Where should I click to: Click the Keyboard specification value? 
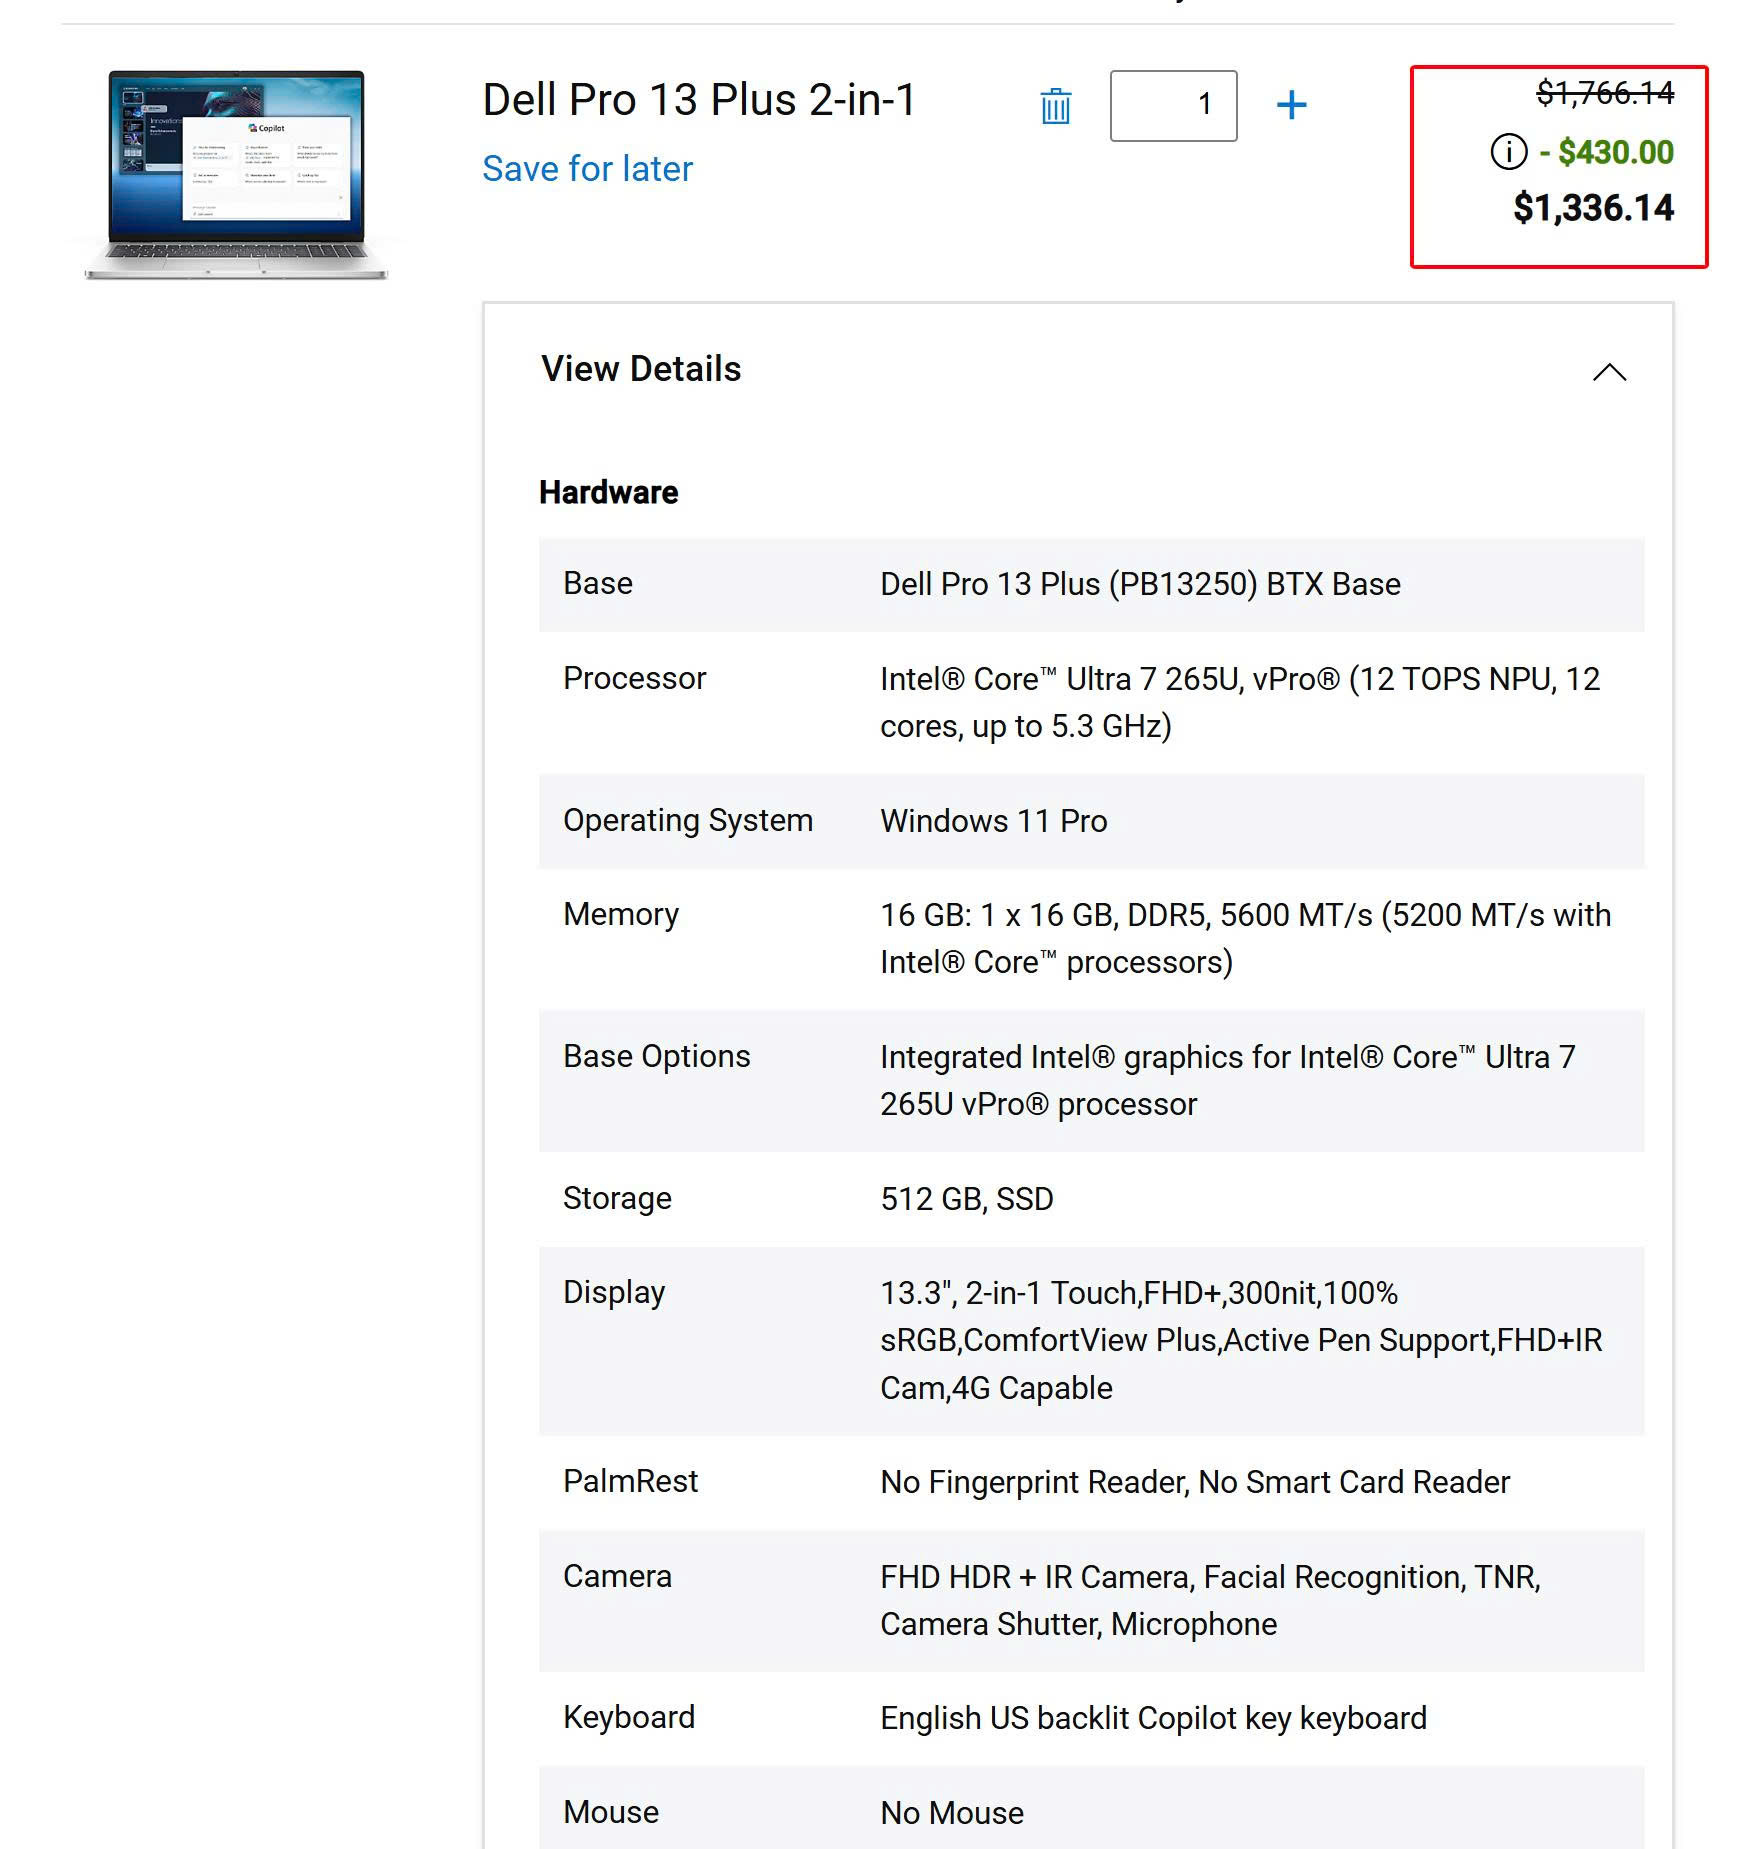coord(1152,1718)
